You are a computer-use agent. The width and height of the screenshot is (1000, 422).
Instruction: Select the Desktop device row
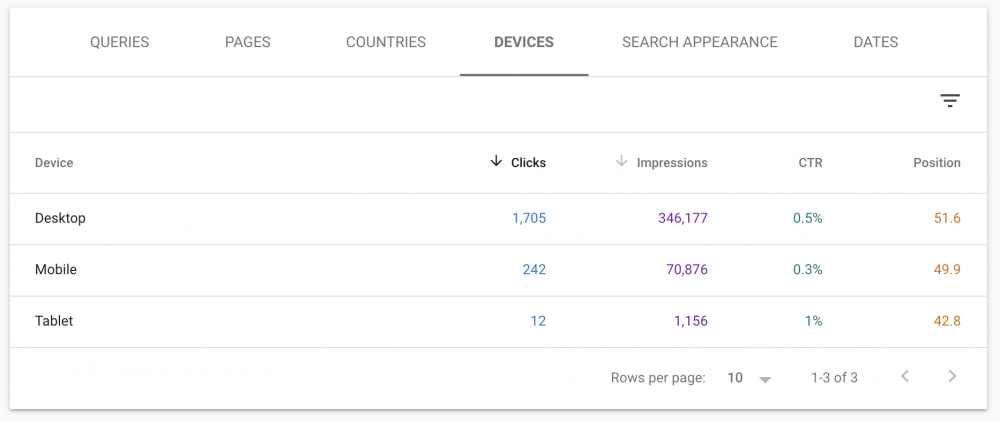click(60, 218)
